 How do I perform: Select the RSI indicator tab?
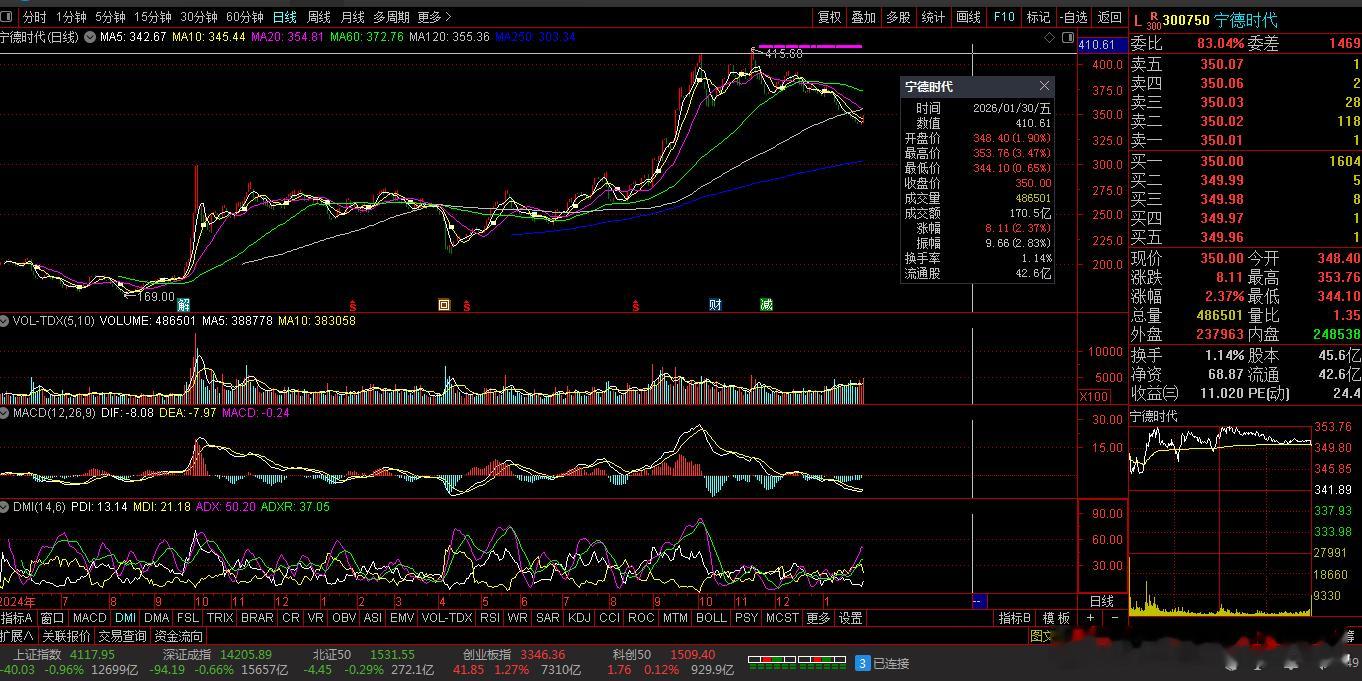tap(490, 618)
